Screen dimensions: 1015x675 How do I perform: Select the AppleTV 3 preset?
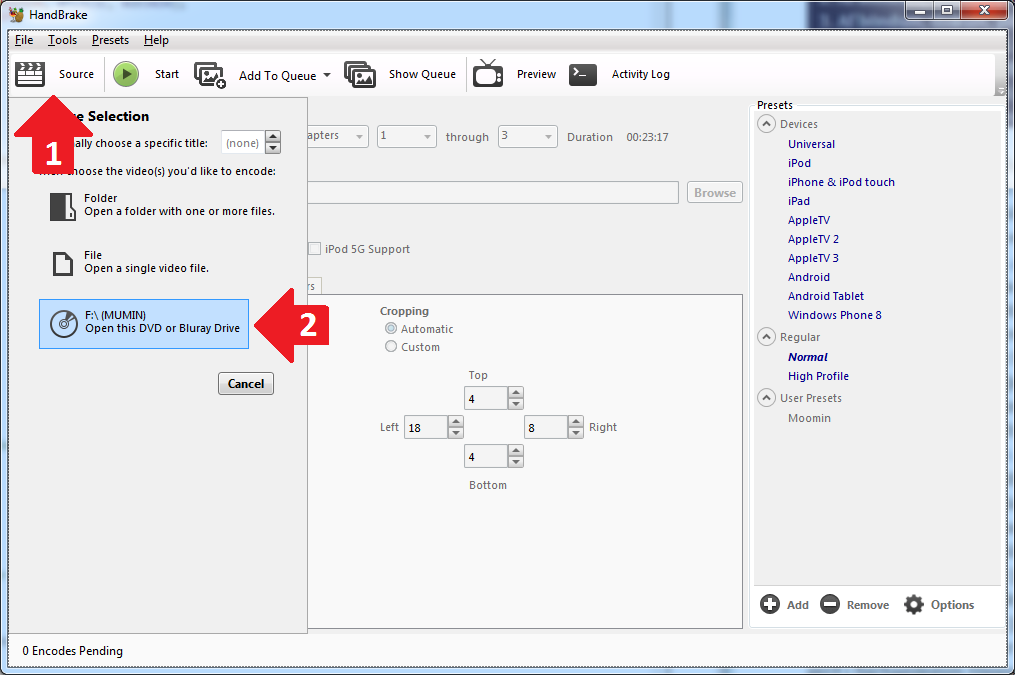point(813,258)
